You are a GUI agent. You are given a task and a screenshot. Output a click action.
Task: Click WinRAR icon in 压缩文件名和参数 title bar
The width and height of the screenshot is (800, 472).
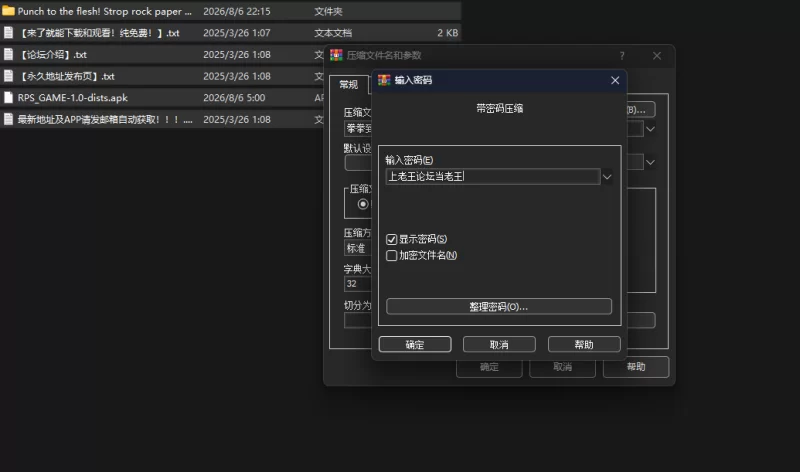coord(336,55)
